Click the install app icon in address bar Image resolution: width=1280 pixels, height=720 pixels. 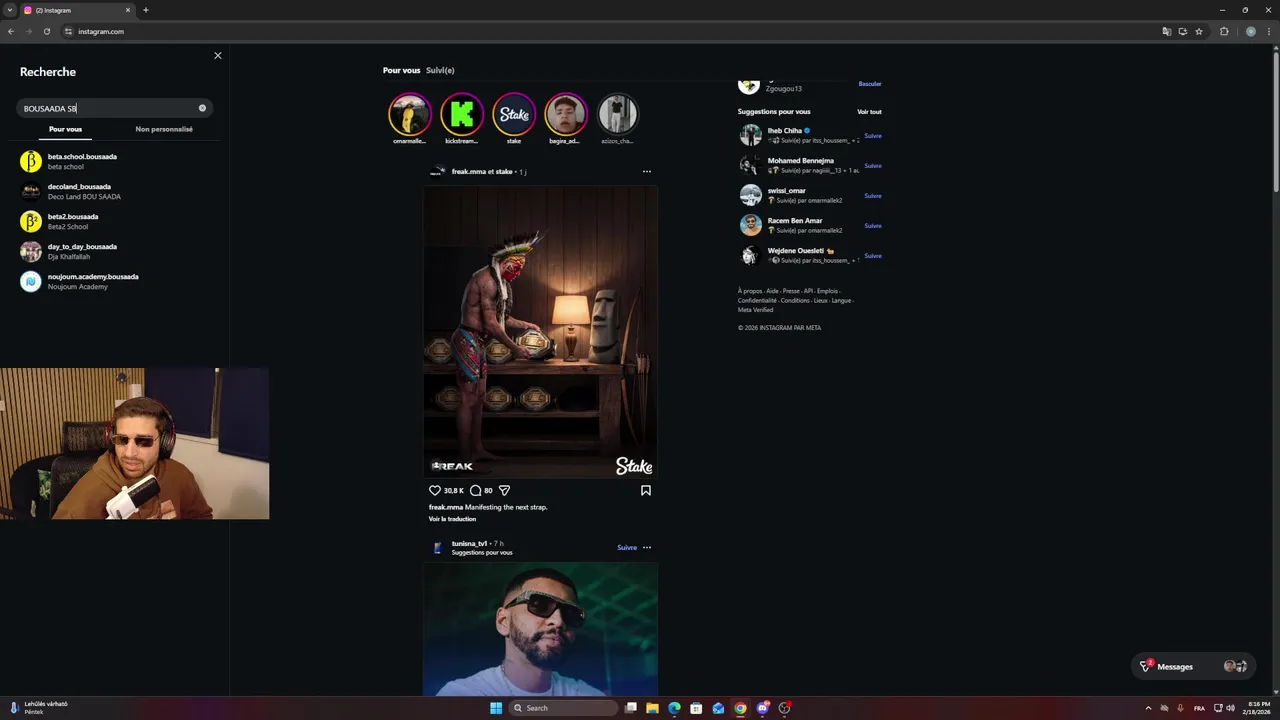pos(1182,32)
